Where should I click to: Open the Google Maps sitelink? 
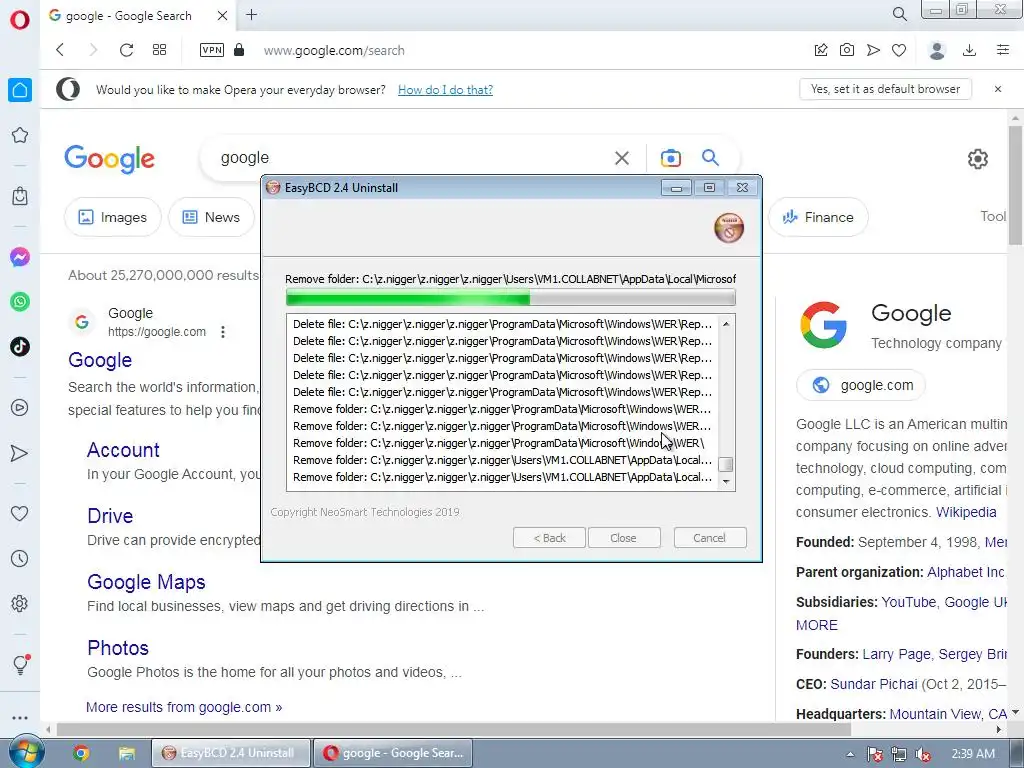(146, 582)
